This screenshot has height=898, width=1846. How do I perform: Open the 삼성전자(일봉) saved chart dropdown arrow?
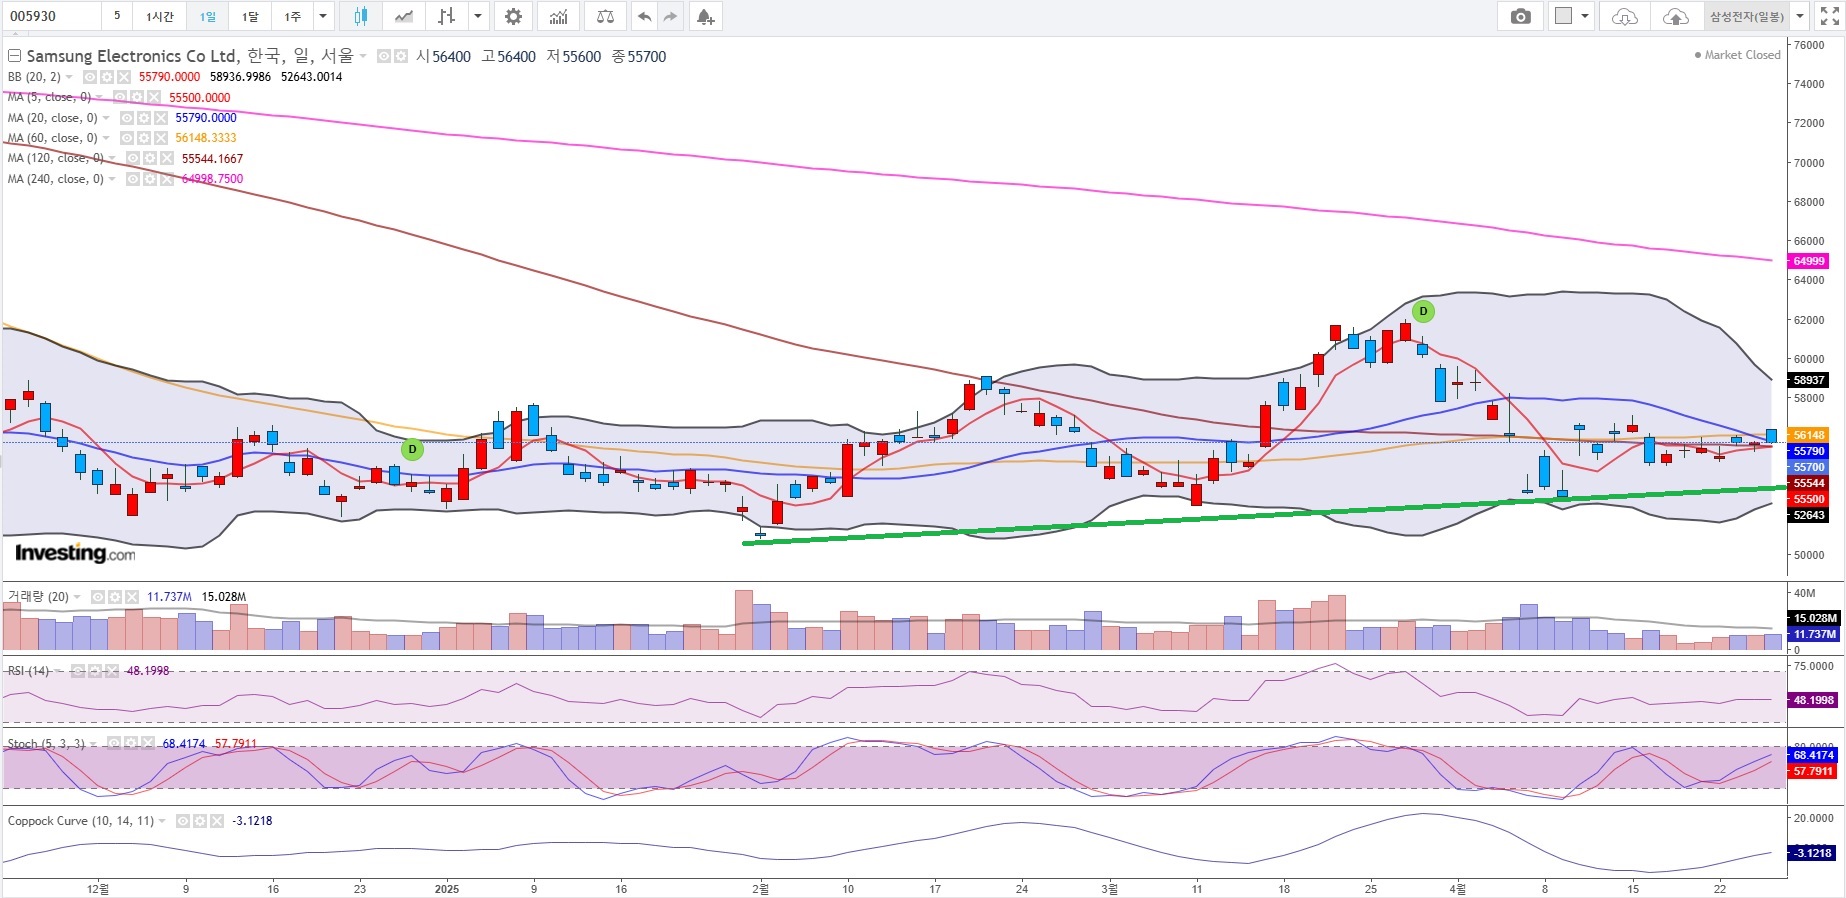pos(1800,16)
